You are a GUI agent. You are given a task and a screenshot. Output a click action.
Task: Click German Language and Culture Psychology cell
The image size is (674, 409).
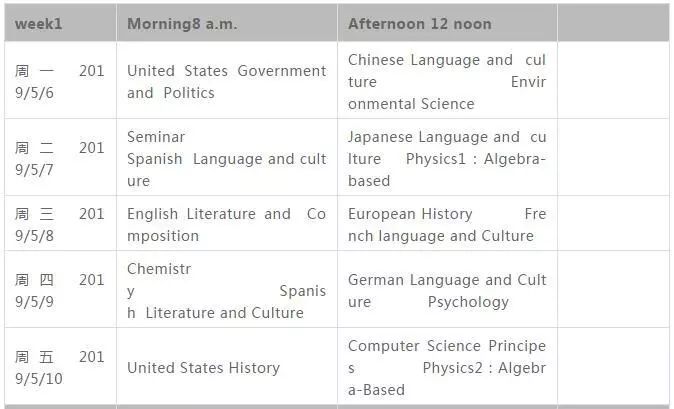click(447, 289)
